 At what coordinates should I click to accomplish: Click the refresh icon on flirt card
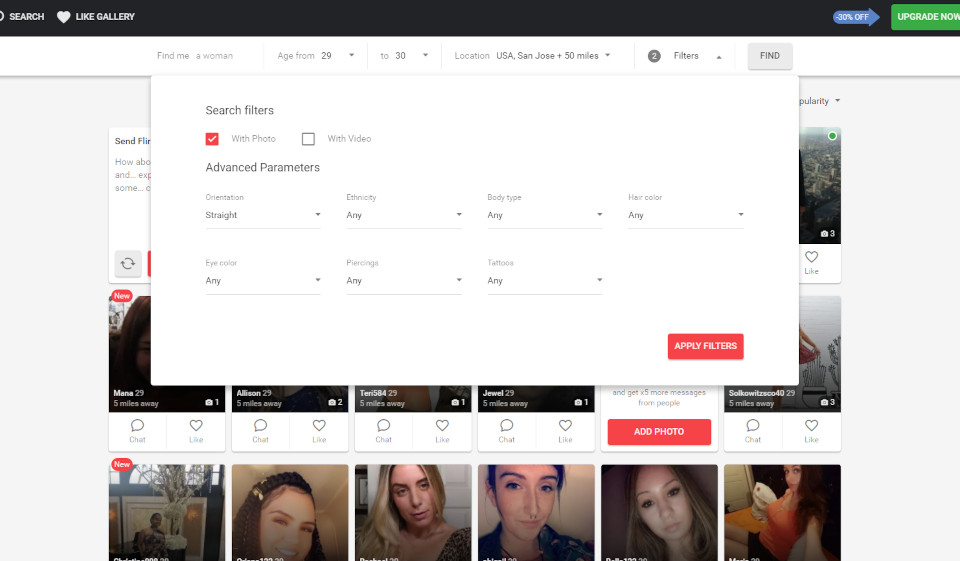(128, 263)
